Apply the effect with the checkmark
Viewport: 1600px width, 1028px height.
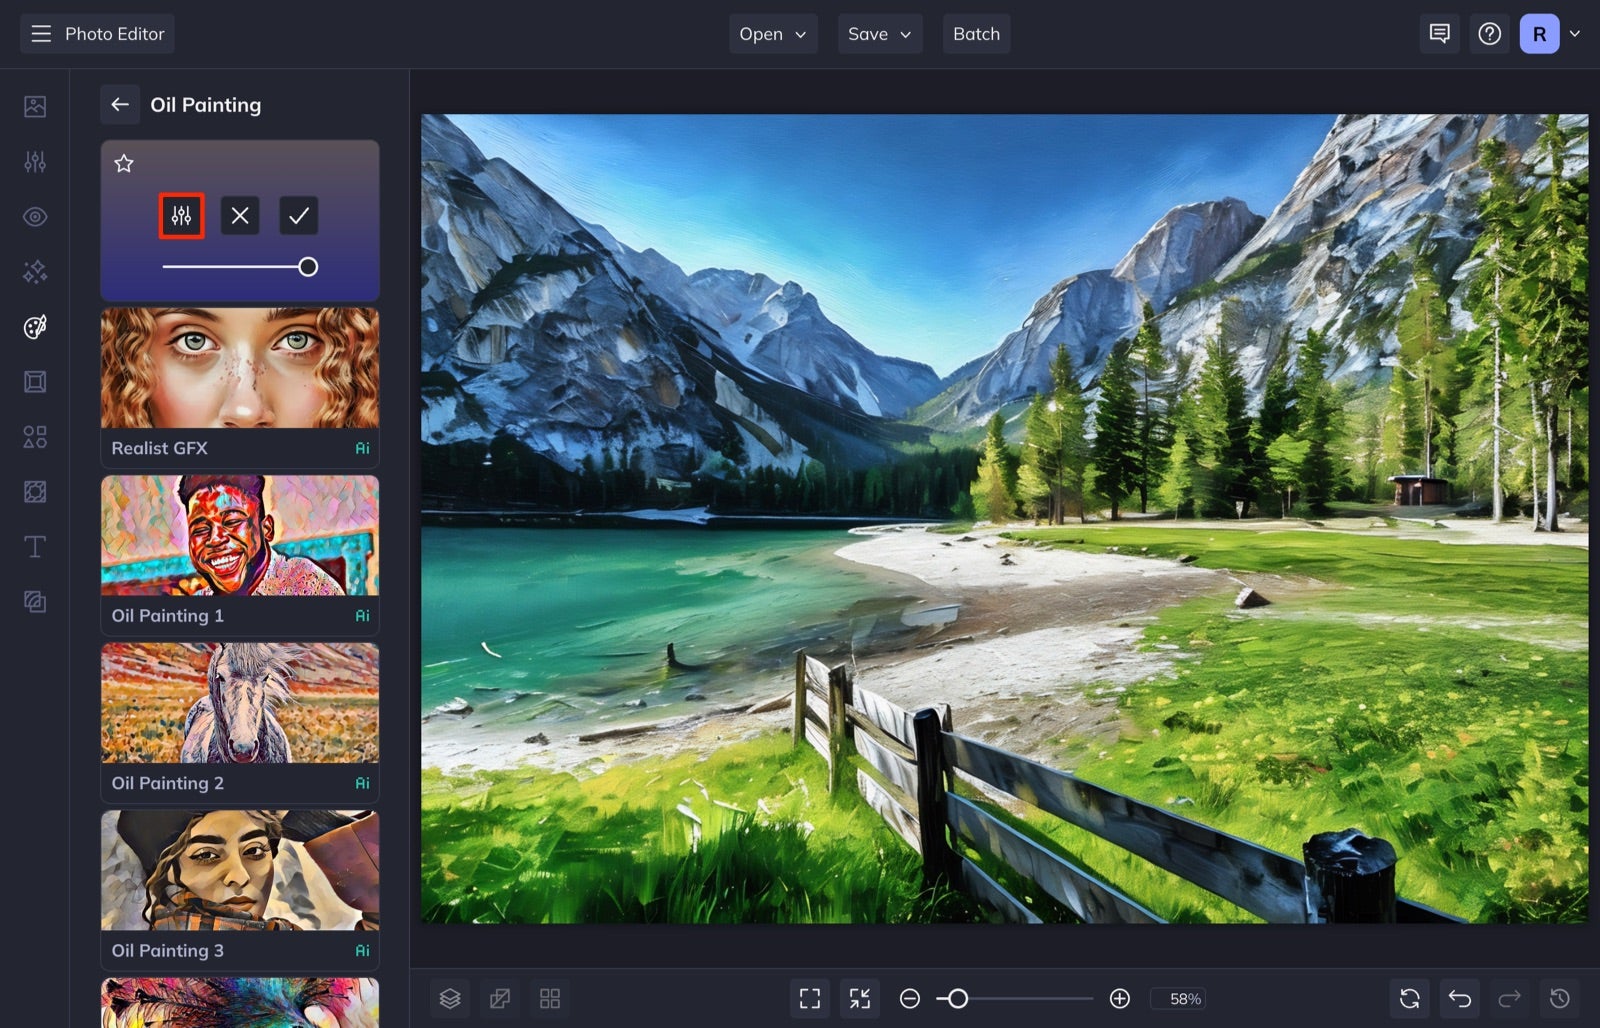[x=298, y=215]
